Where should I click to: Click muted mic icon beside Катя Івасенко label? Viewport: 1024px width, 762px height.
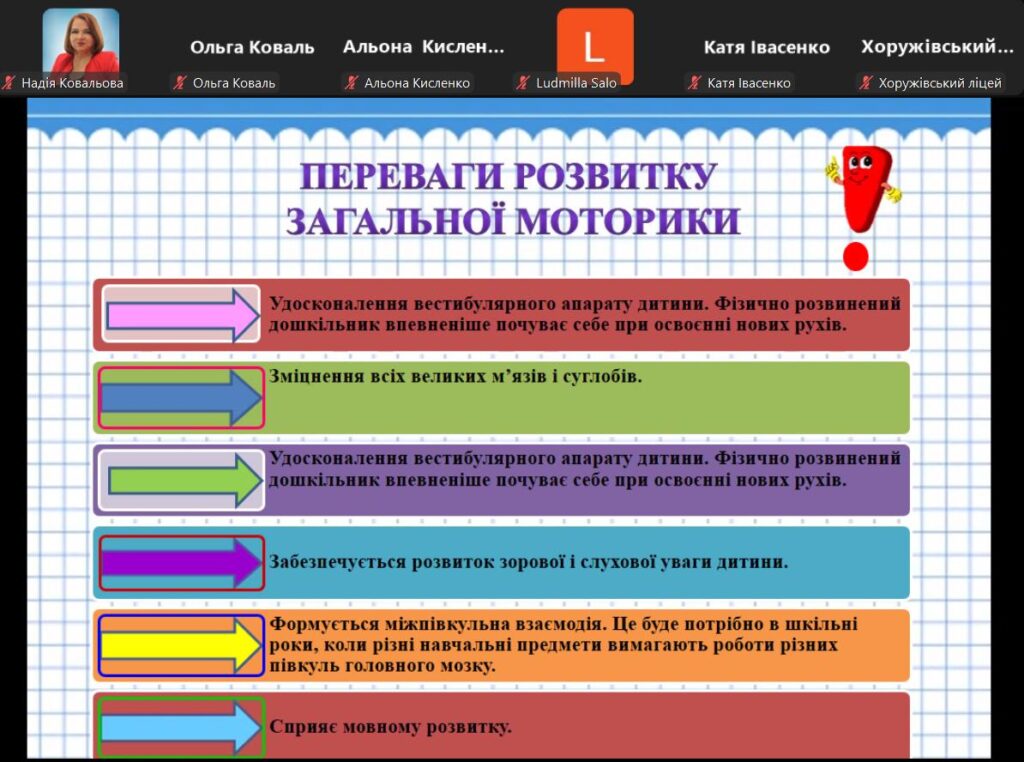tap(695, 83)
